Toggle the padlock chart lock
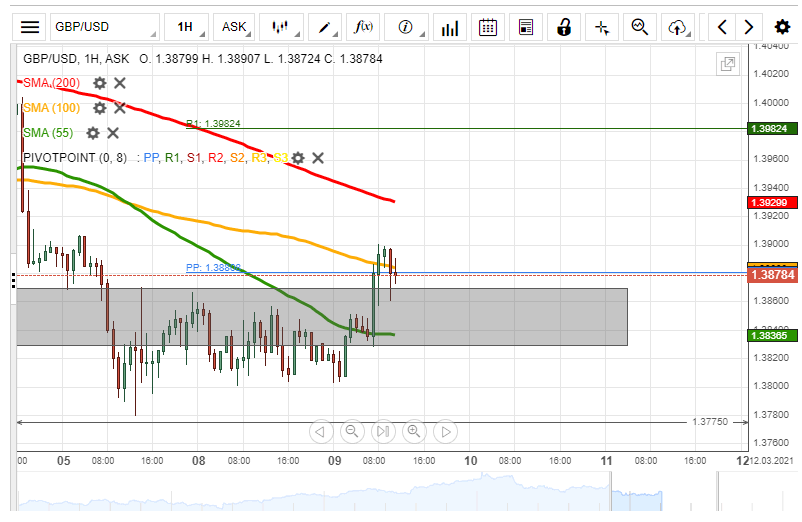 pos(564,27)
